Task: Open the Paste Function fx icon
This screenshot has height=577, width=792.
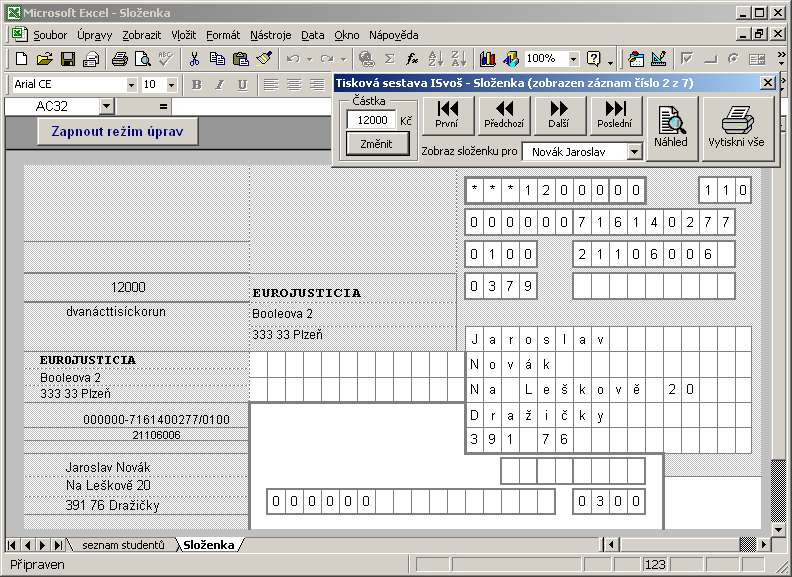Action: click(x=412, y=59)
